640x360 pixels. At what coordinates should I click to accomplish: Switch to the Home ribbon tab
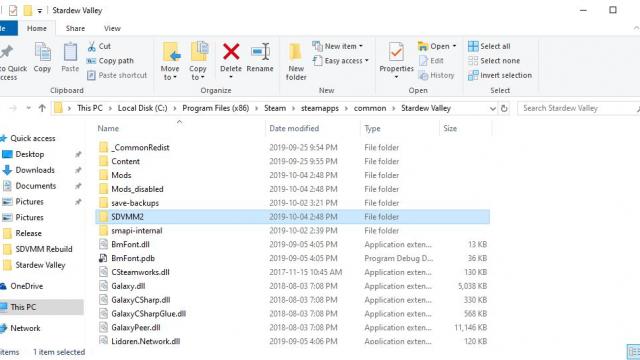[37, 28]
